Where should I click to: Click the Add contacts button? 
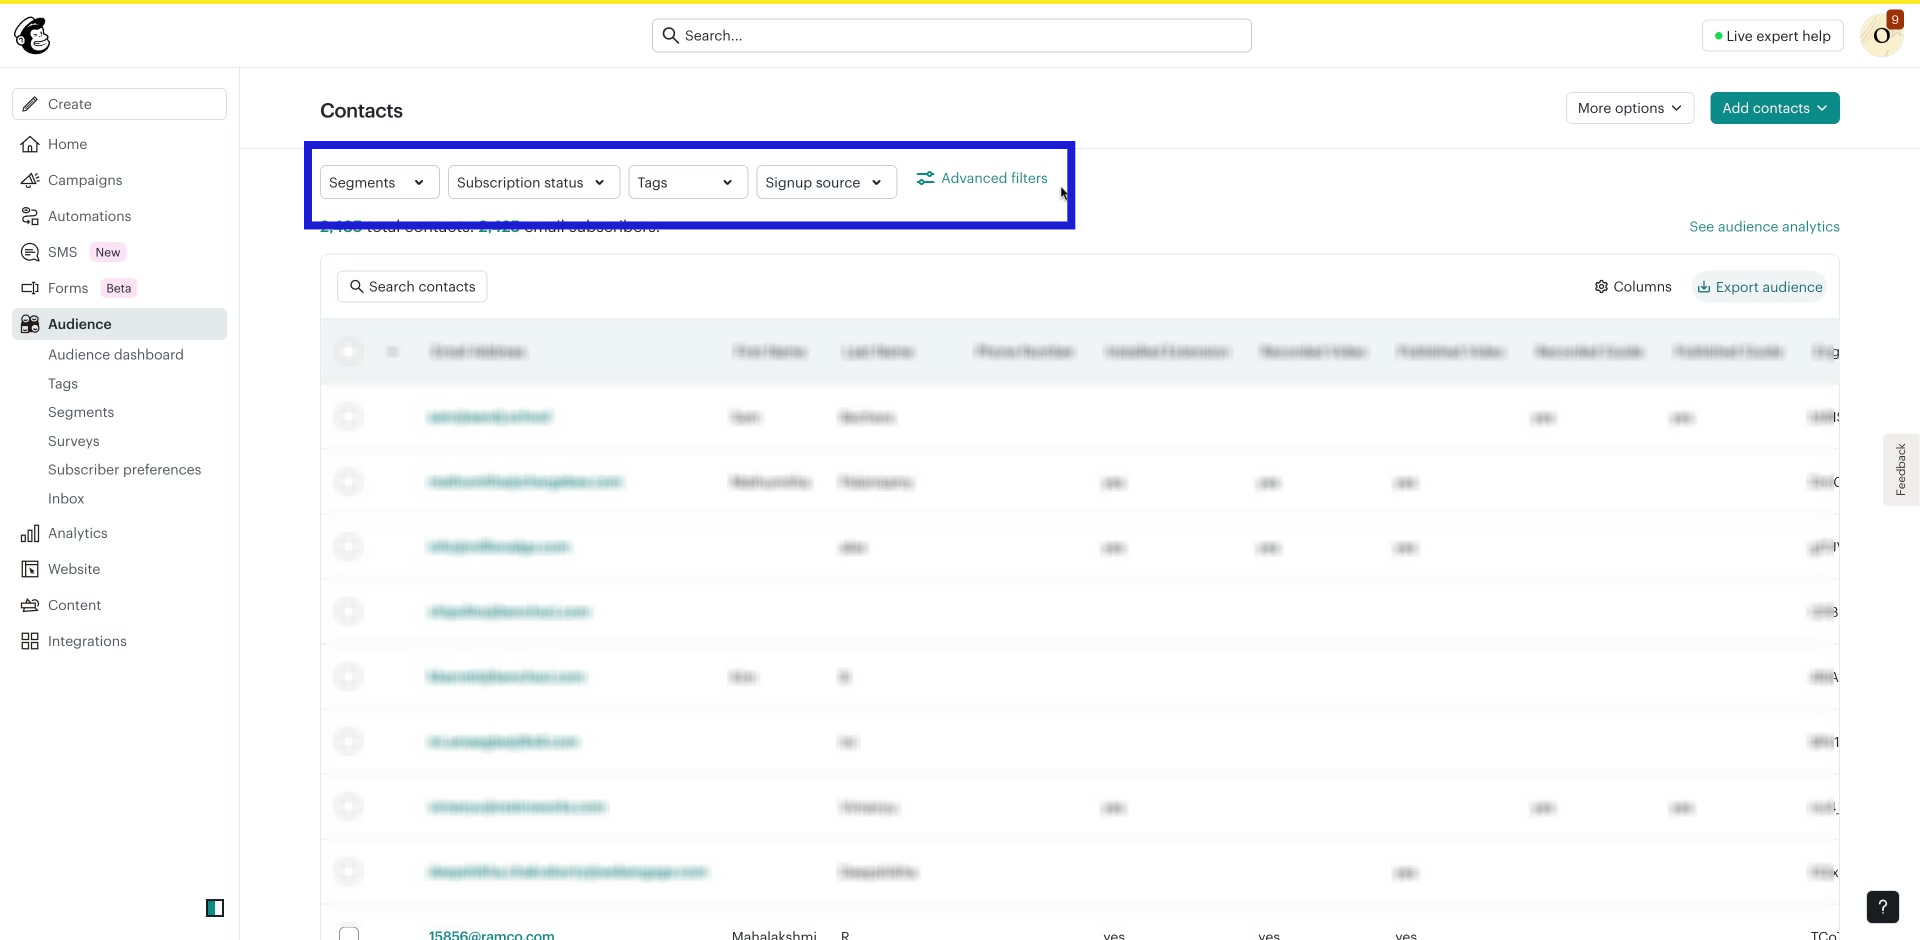1774,108
